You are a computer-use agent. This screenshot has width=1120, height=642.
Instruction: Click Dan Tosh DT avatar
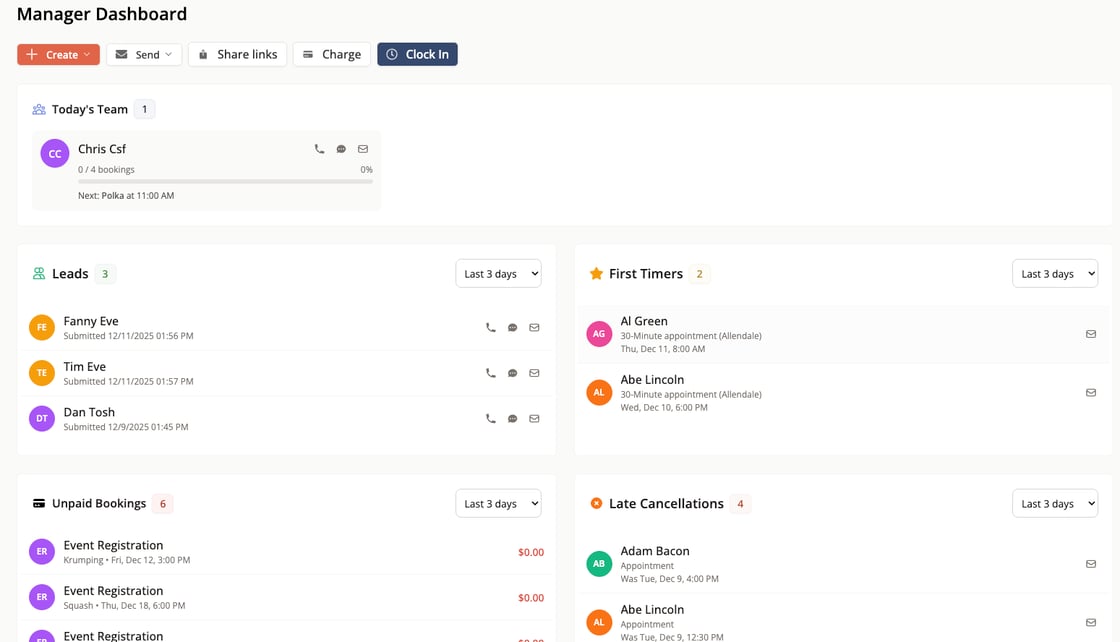pyautogui.click(x=41, y=418)
